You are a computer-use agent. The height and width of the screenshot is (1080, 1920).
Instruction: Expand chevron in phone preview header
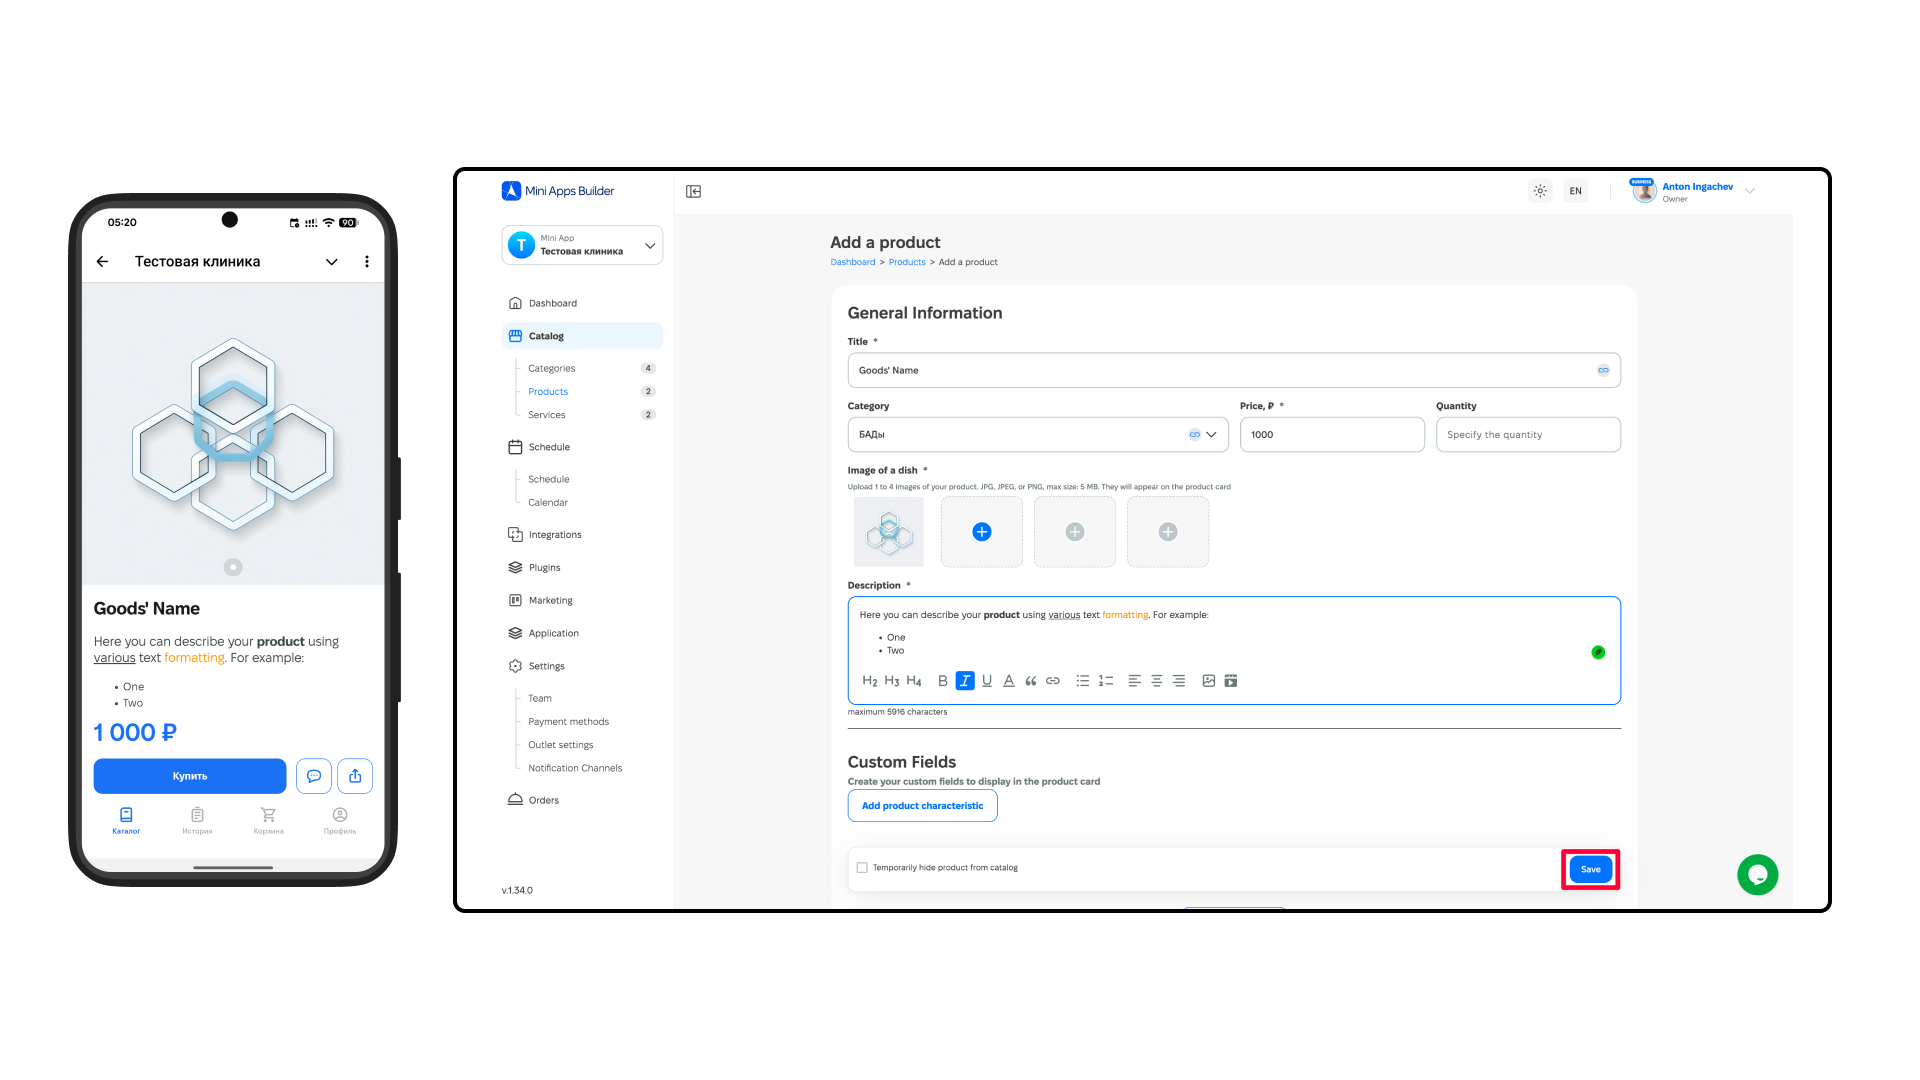click(x=331, y=262)
